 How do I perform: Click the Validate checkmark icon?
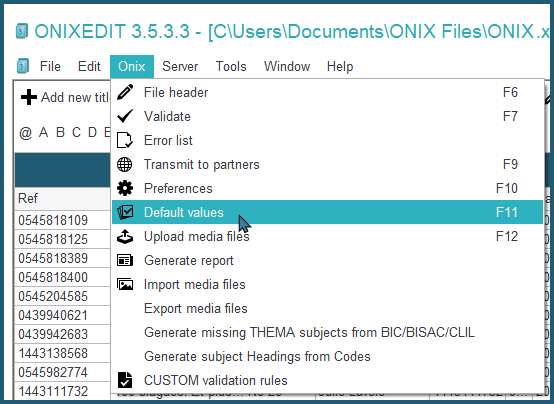(x=125, y=116)
